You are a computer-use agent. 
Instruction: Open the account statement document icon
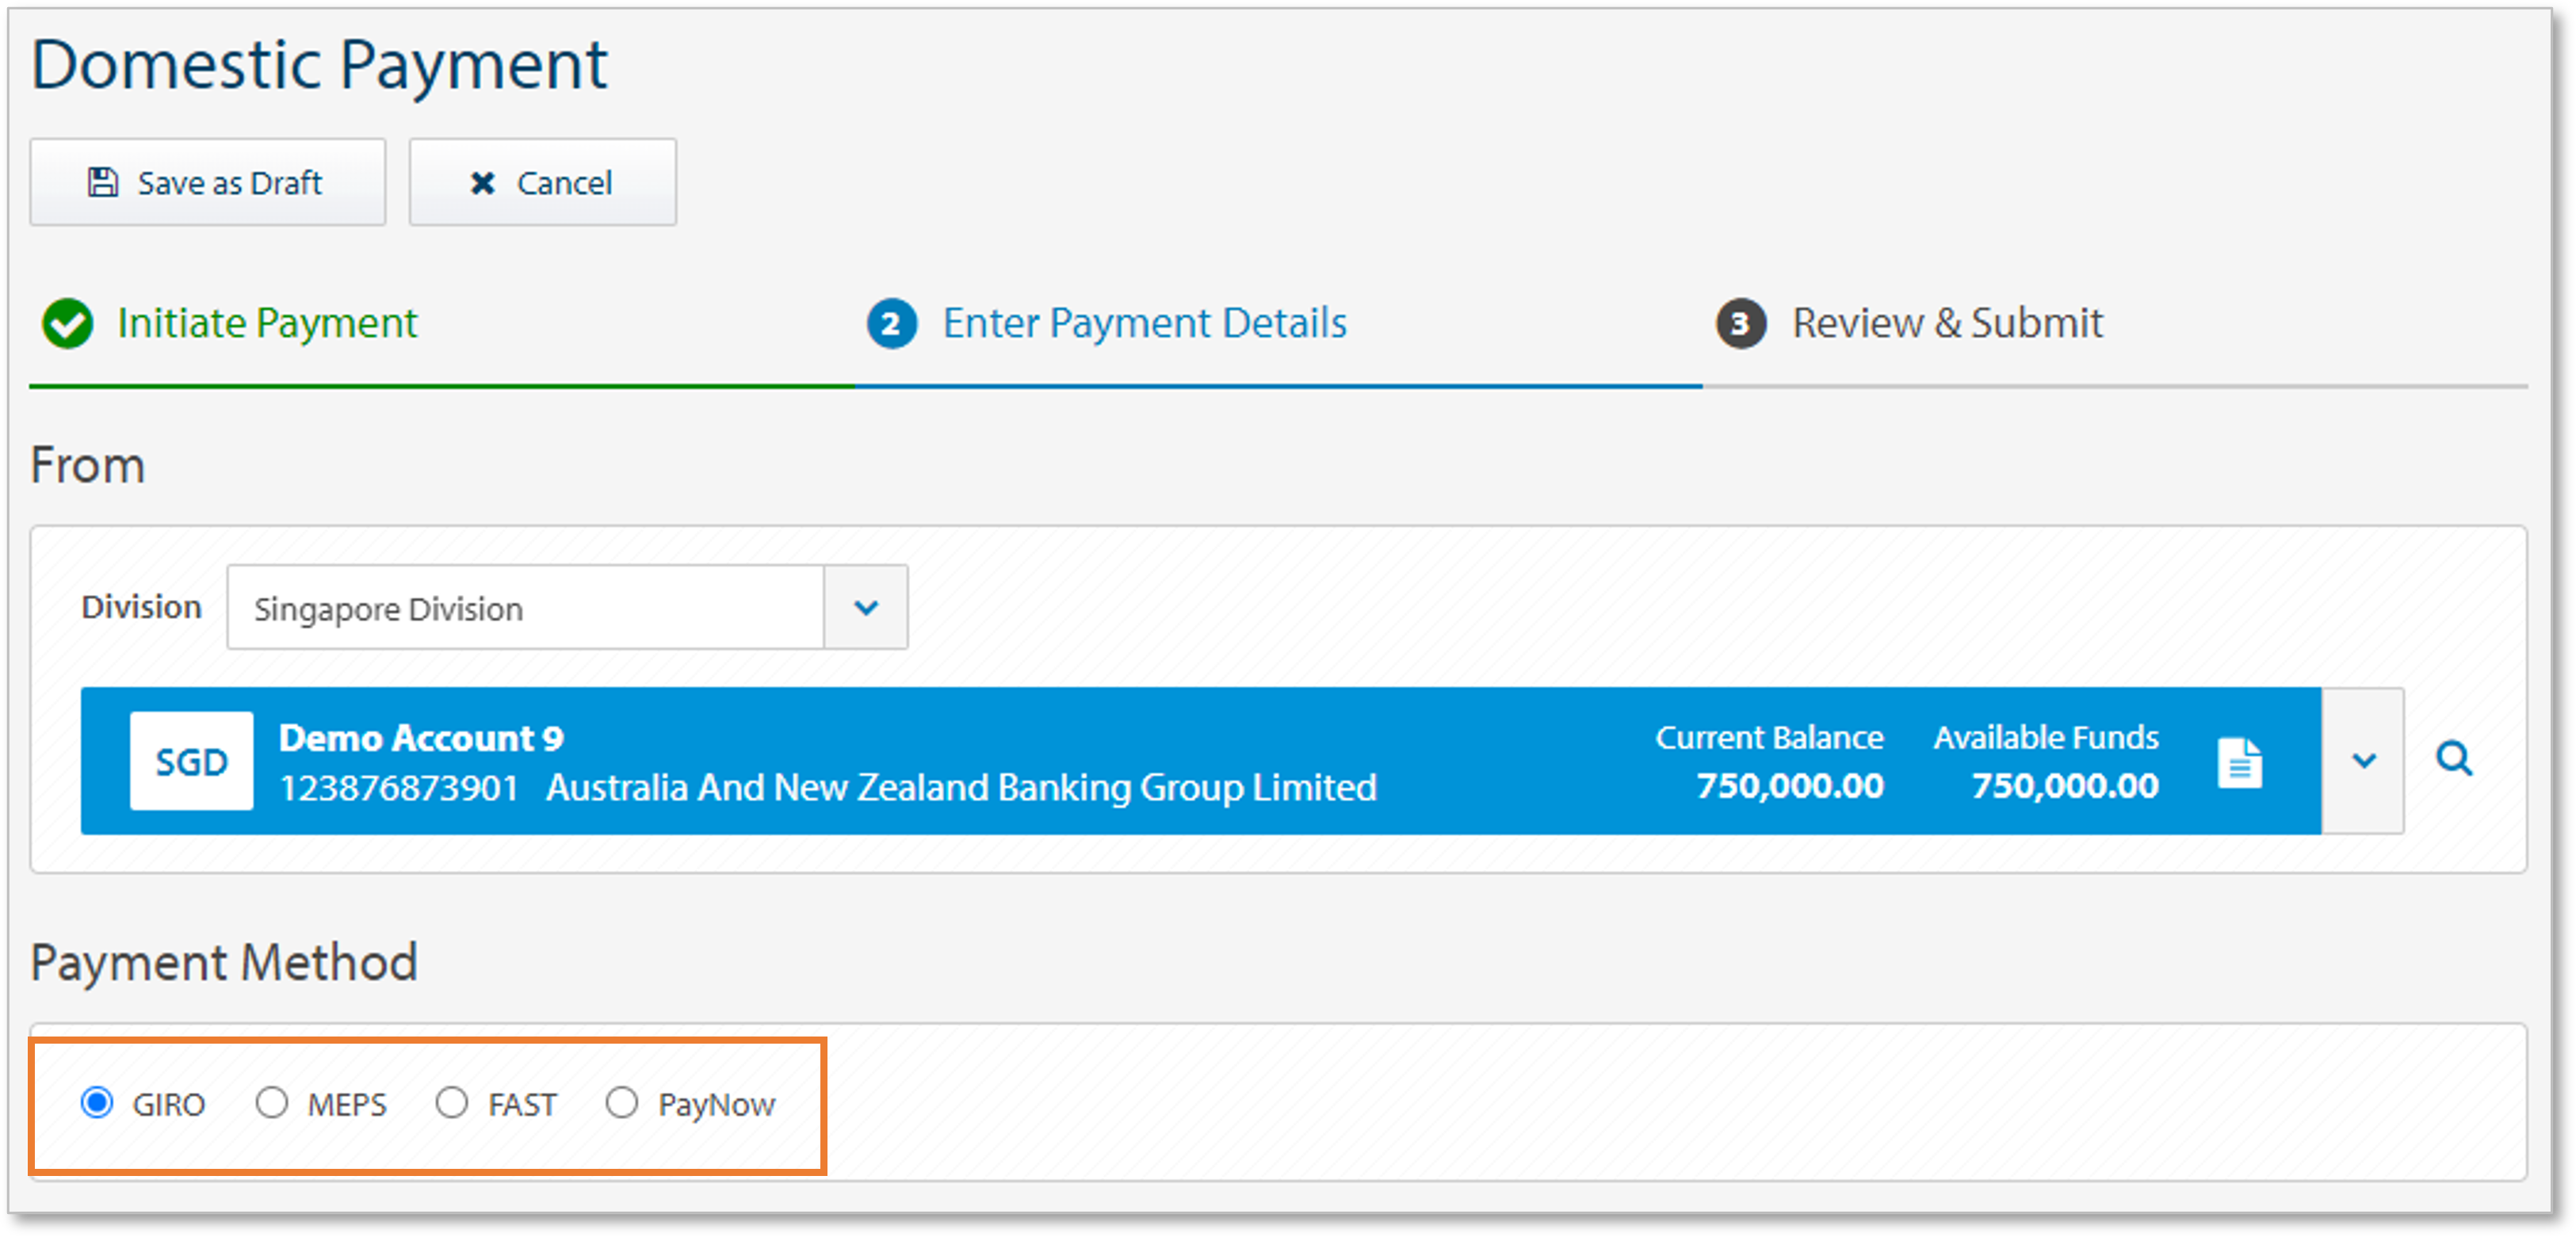coord(2240,761)
